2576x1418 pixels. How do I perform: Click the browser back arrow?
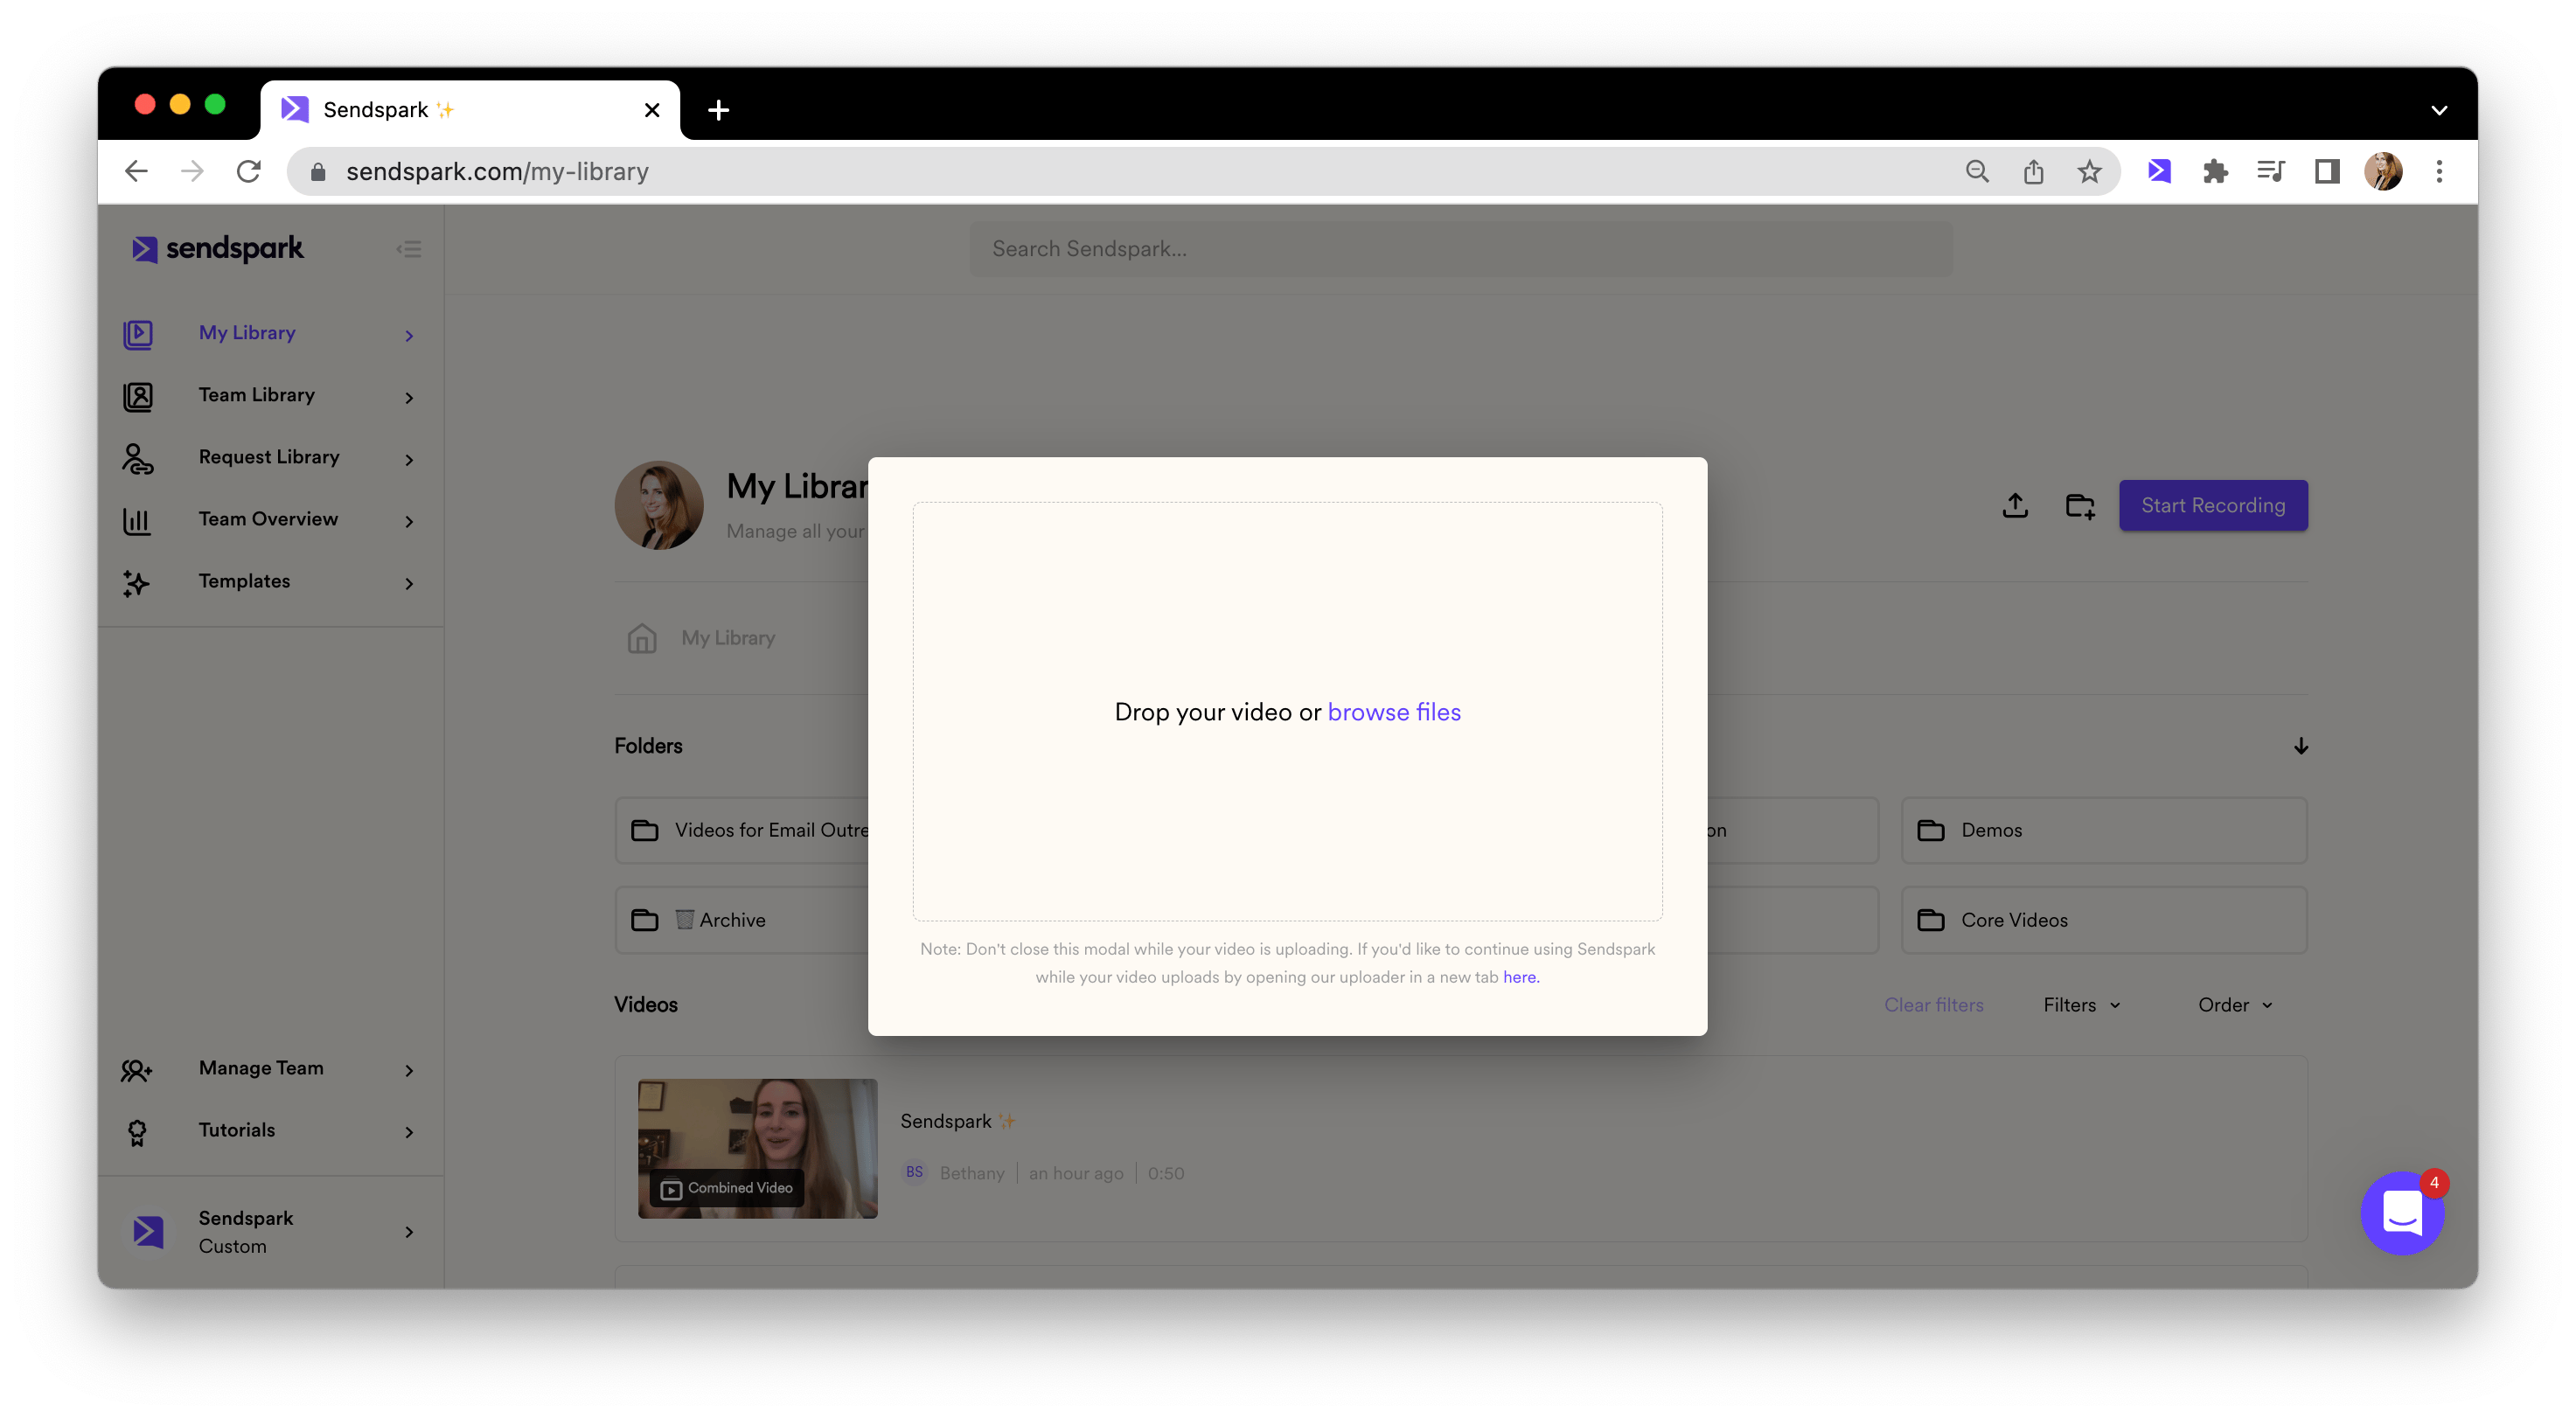tap(136, 172)
